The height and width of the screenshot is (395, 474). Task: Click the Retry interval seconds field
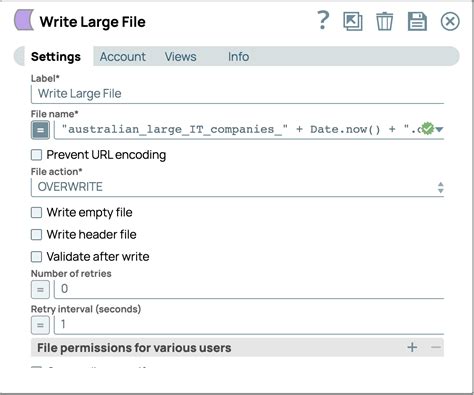point(249,325)
